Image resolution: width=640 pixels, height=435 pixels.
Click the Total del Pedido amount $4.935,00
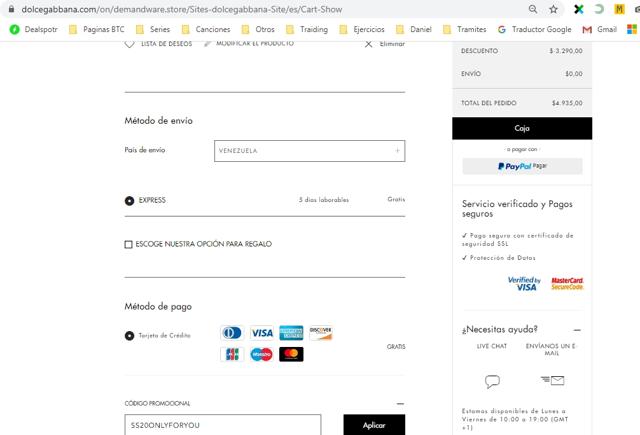click(x=567, y=103)
